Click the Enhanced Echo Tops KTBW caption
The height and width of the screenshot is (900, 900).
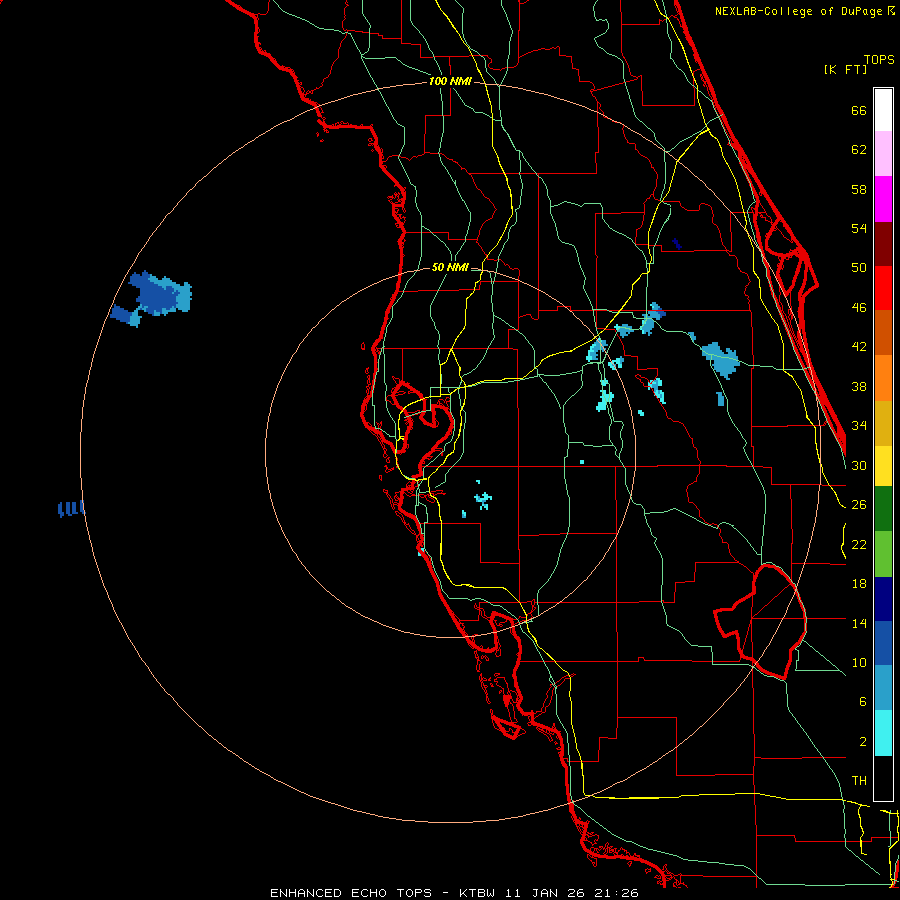(454, 893)
